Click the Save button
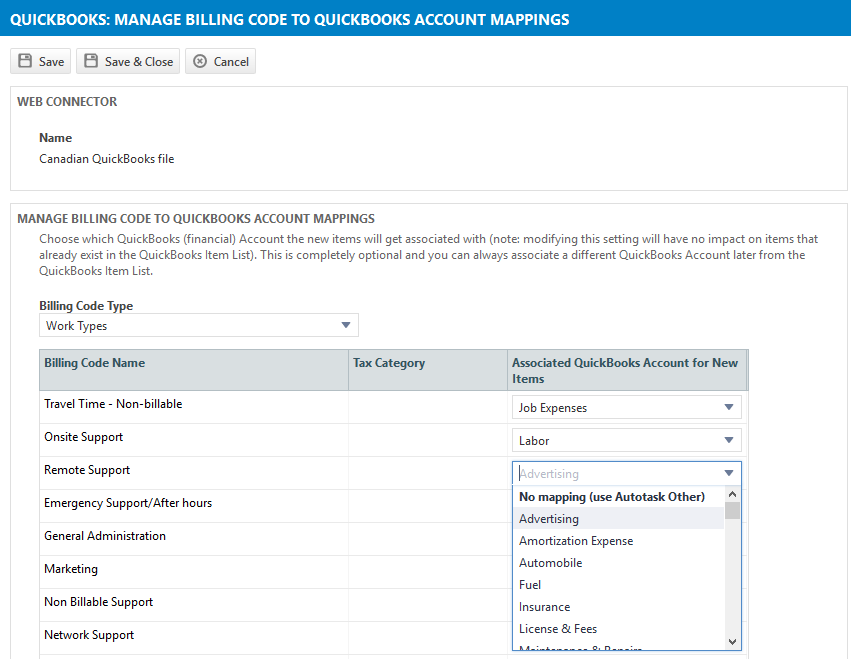The width and height of the screenshot is (851, 659). pyautogui.click(x=41, y=61)
